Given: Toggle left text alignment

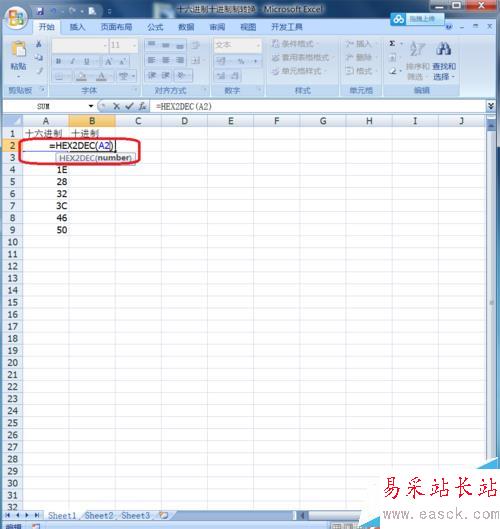Looking at the screenshot, I should coord(152,60).
